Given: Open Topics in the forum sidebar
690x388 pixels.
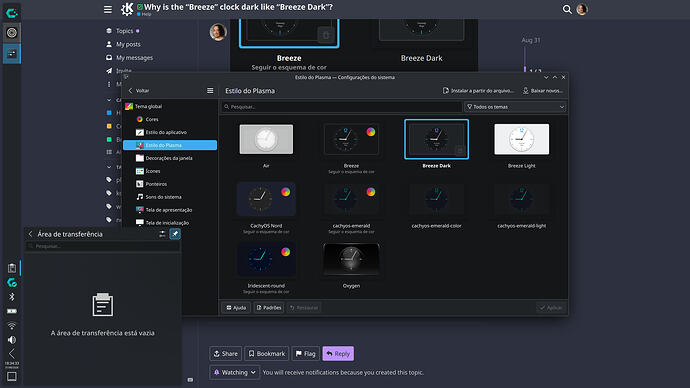Looking at the screenshot, I should point(124,31).
